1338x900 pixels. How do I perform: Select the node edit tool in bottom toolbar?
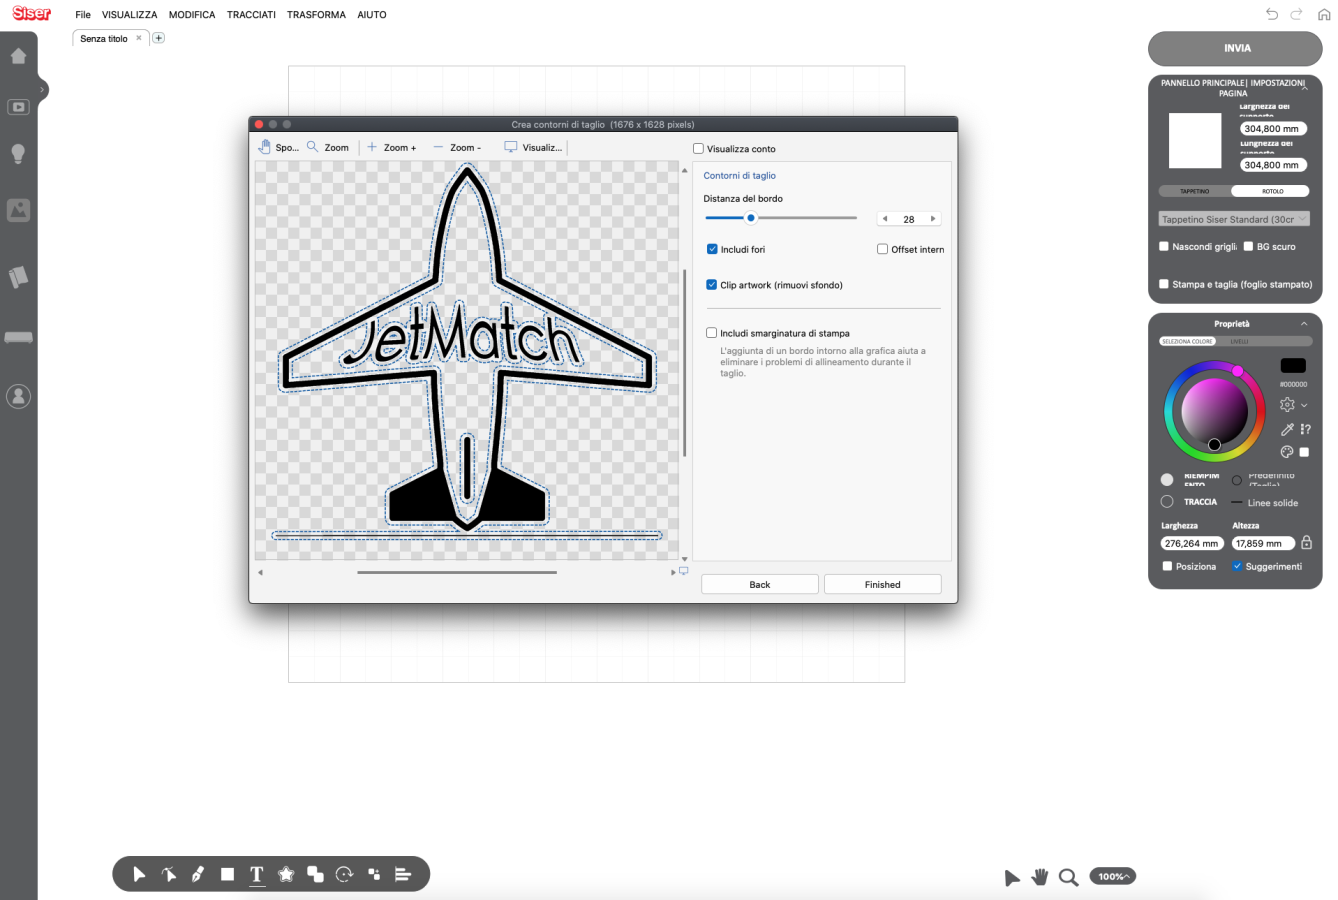pos(169,875)
